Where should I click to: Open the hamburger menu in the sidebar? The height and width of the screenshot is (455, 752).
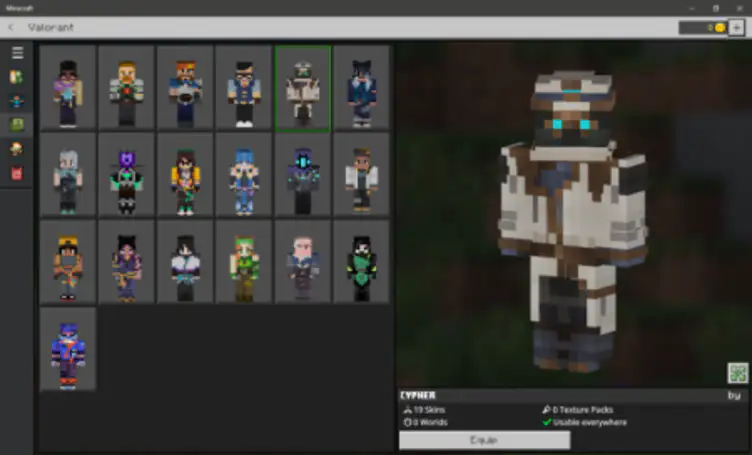(x=17, y=53)
